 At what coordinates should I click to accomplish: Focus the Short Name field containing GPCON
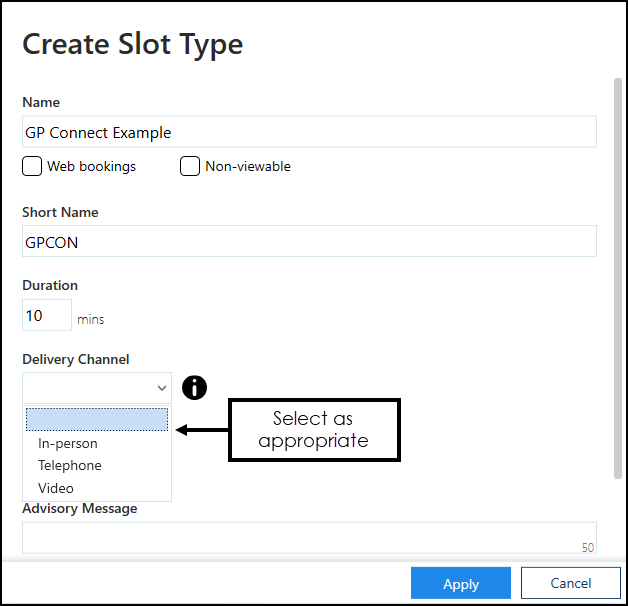point(309,241)
